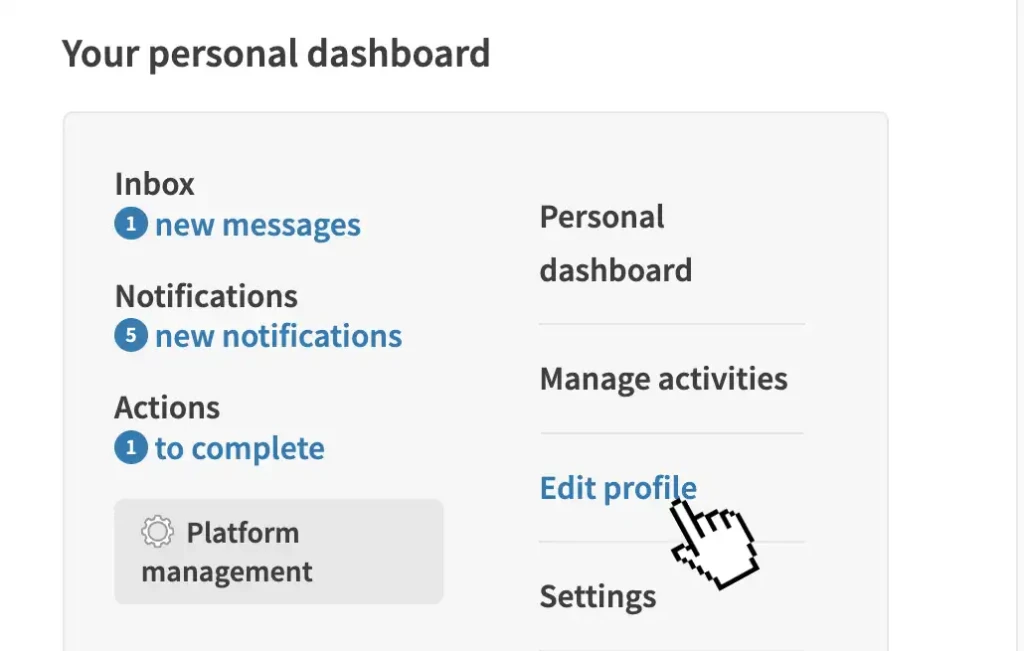Viewport: 1024px width, 651px height.
Task: Open the Manage activities menu item
Action: pyautogui.click(x=663, y=379)
